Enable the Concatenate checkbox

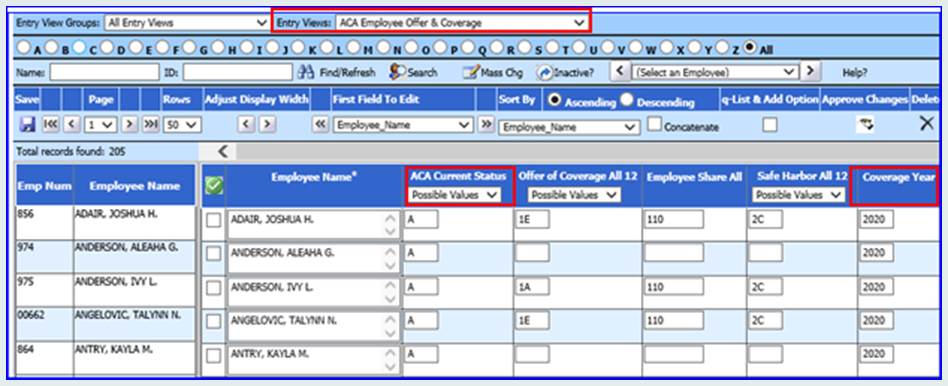[654, 125]
